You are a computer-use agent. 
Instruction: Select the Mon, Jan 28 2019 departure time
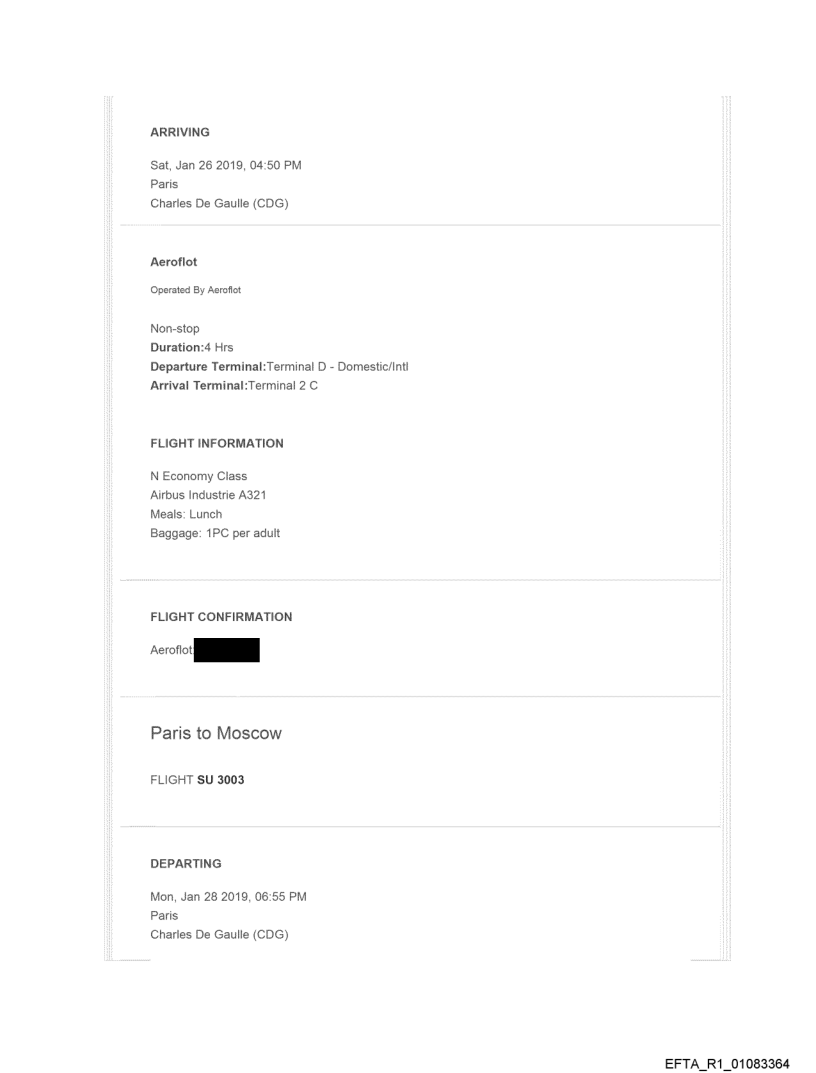point(227,896)
